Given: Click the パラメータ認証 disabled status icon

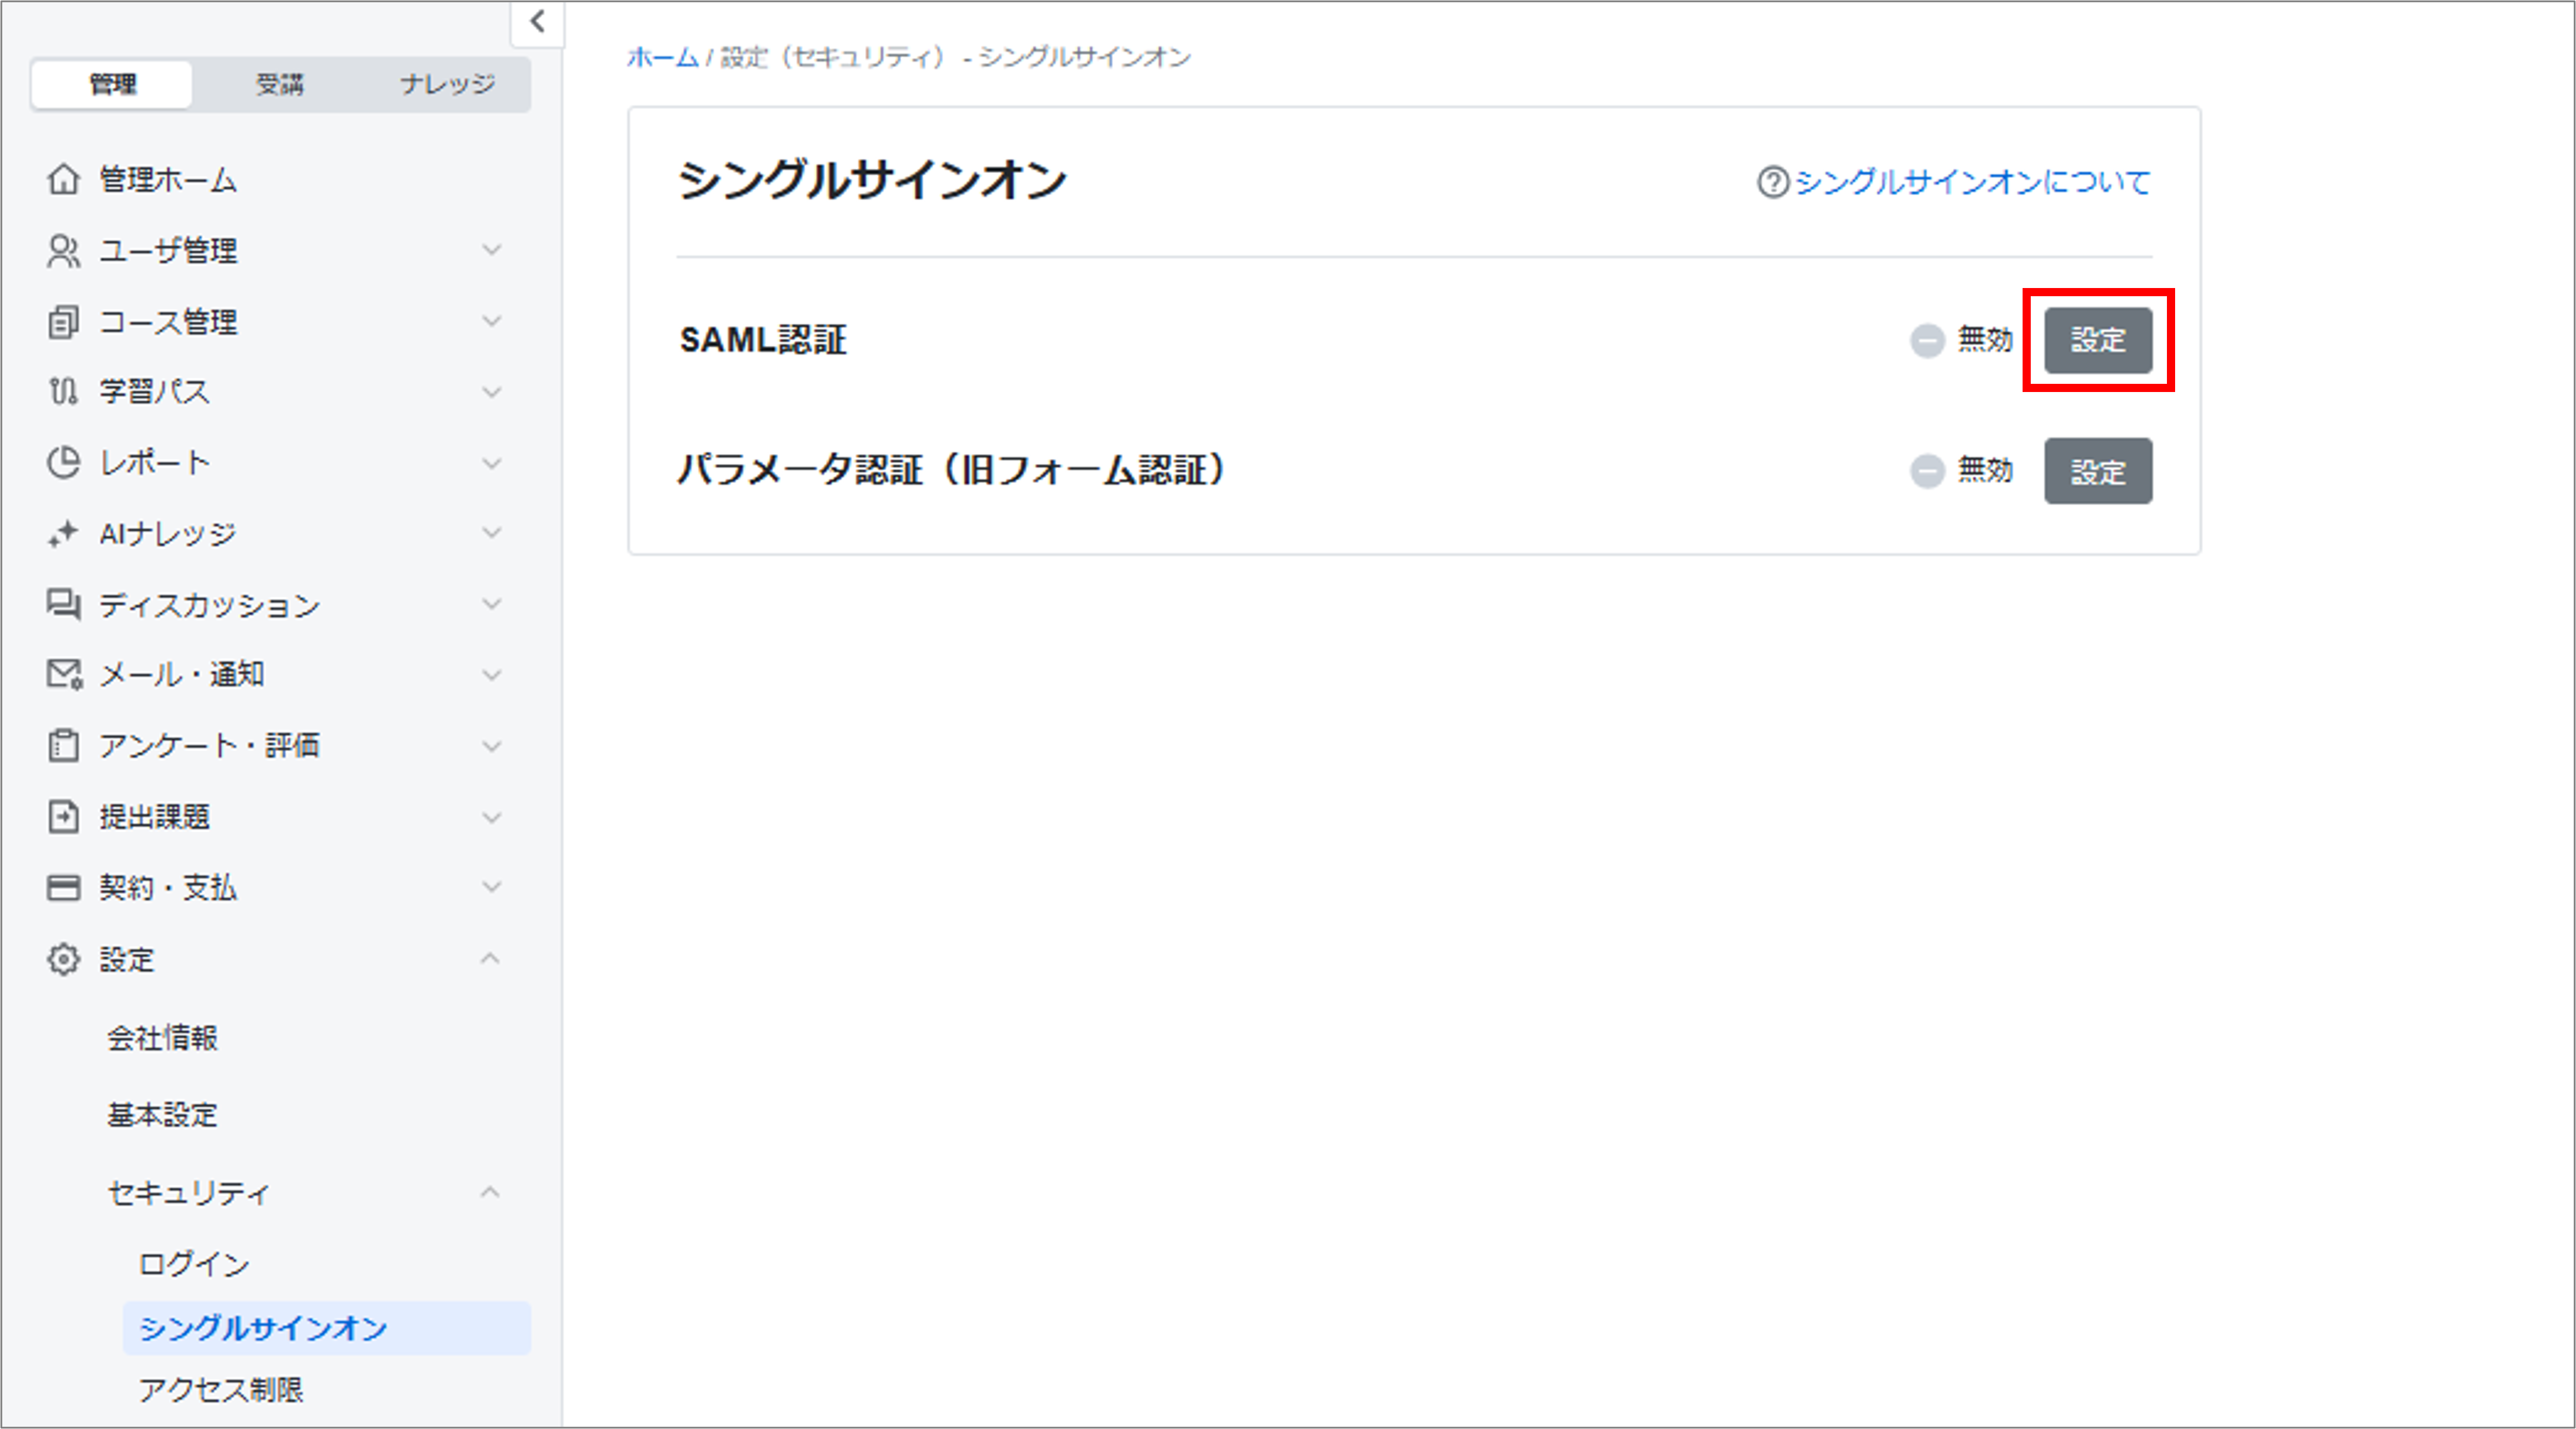Looking at the screenshot, I should tap(1927, 470).
